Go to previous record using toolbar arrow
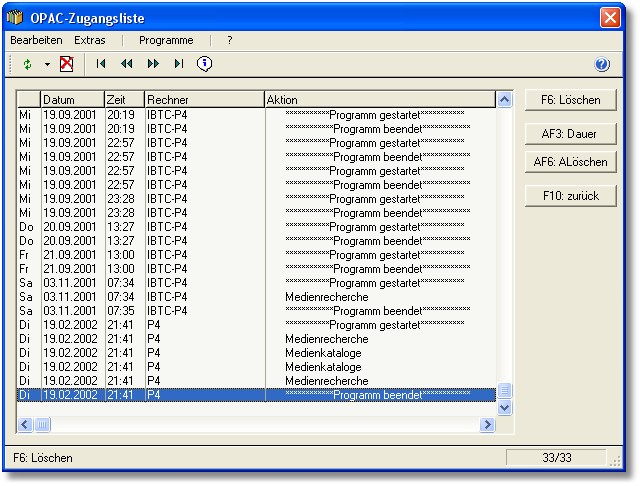This screenshot has height=486, width=640. tap(127, 64)
